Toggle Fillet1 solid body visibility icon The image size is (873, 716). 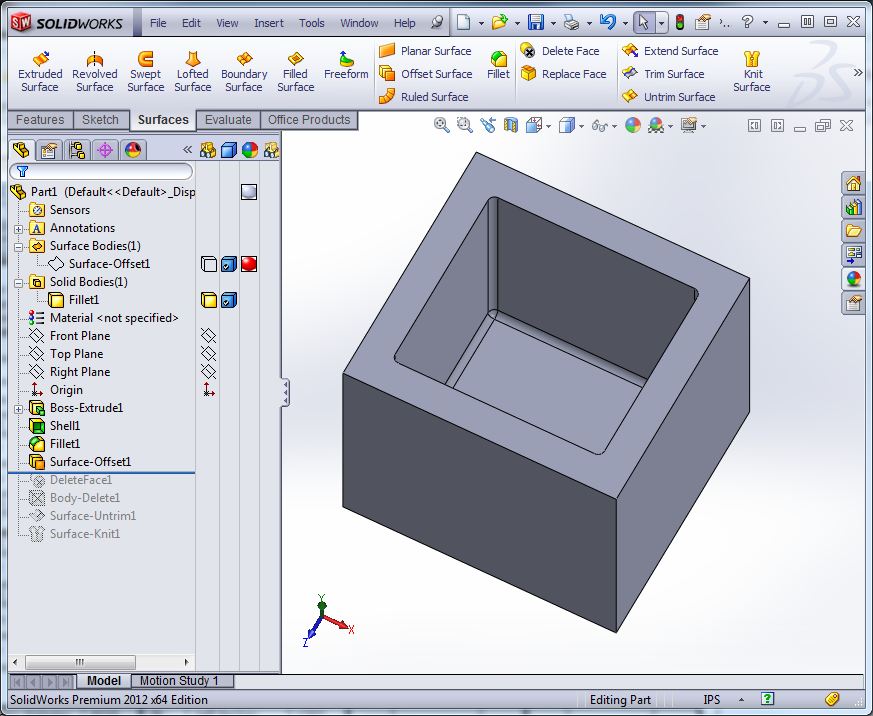click(208, 300)
